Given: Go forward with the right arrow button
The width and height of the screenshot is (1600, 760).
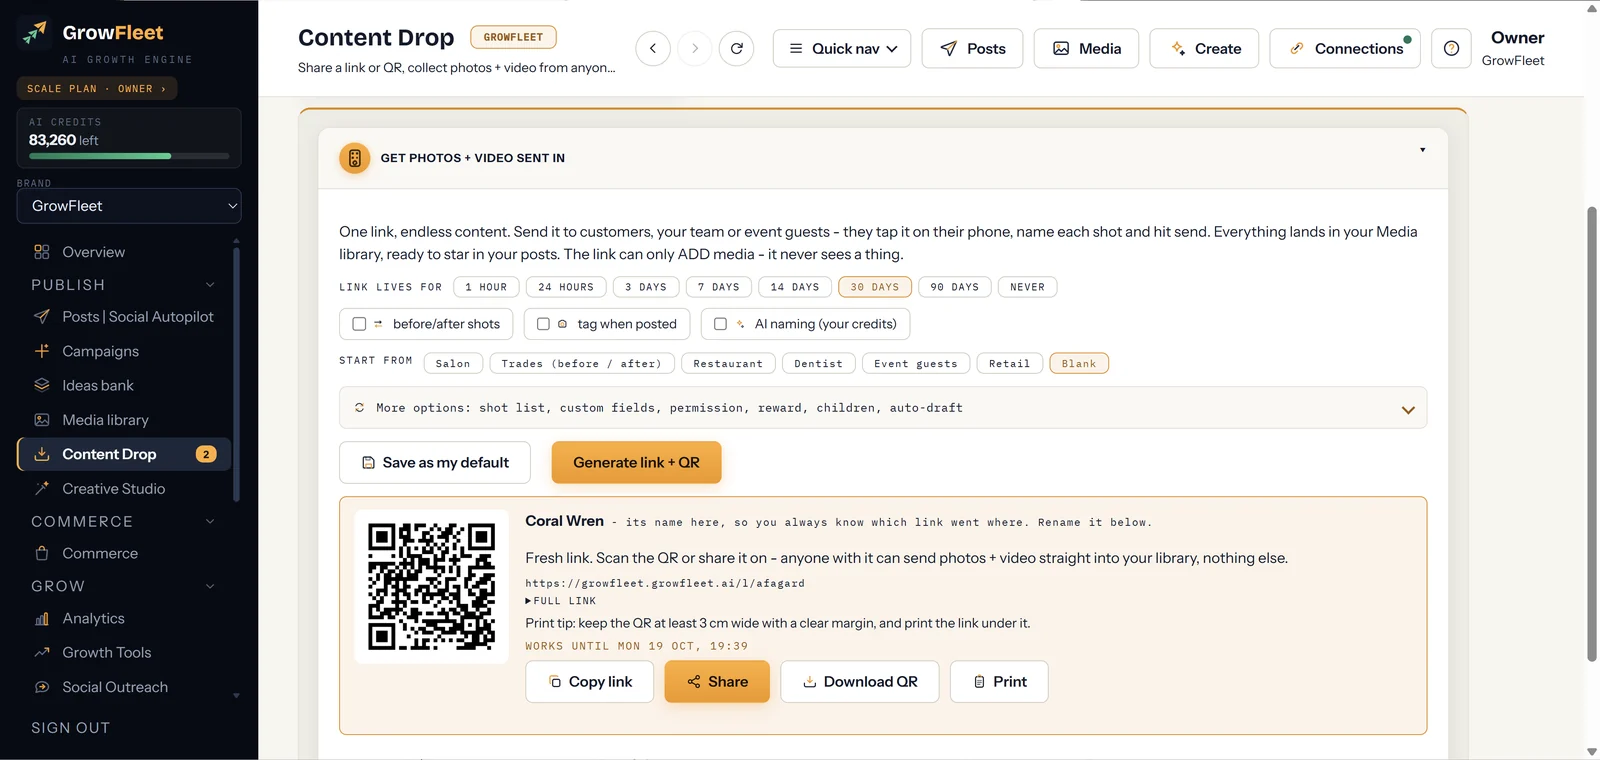Looking at the screenshot, I should pyautogui.click(x=695, y=48).
